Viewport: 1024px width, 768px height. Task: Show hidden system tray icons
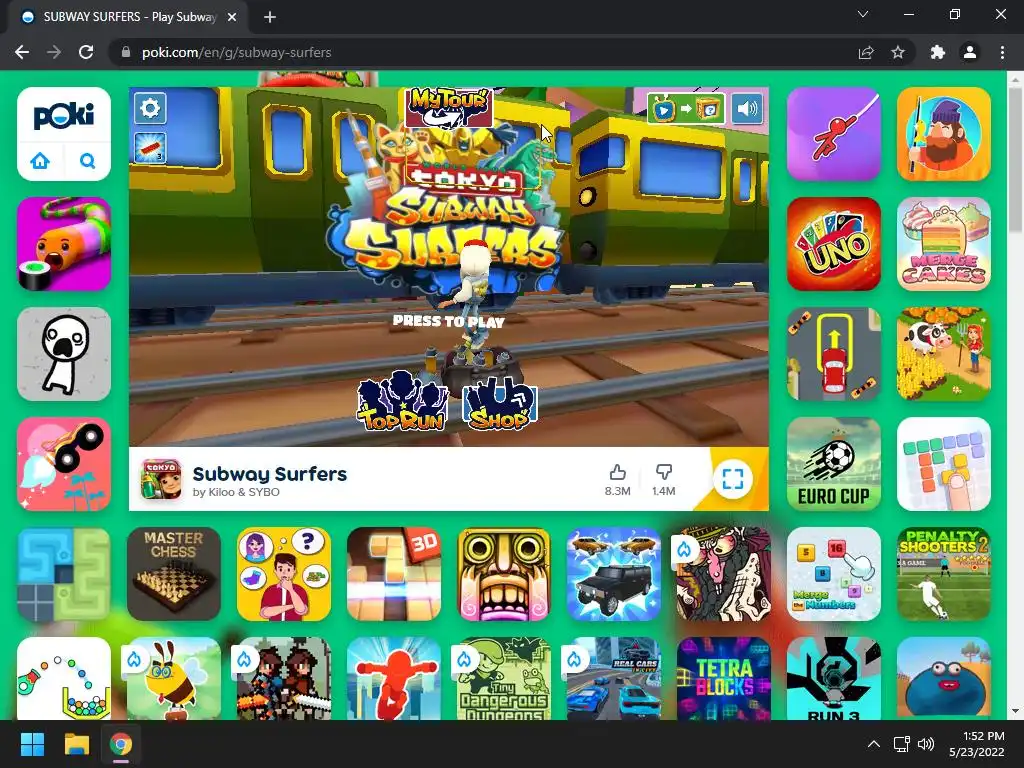point(874,744)
